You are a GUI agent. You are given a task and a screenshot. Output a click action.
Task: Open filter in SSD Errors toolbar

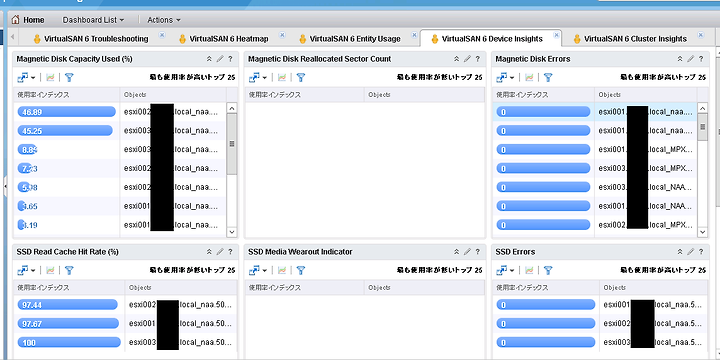[548, 270]
